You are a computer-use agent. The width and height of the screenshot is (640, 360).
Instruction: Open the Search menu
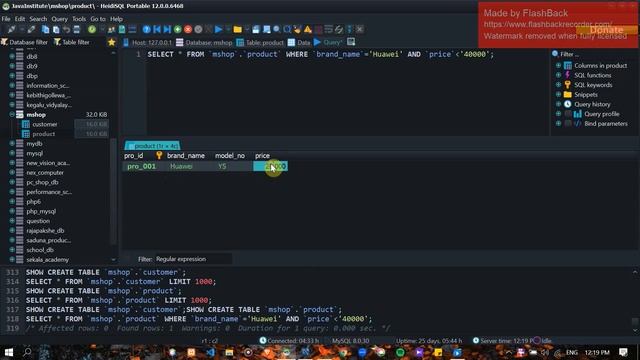coord(38,19)
